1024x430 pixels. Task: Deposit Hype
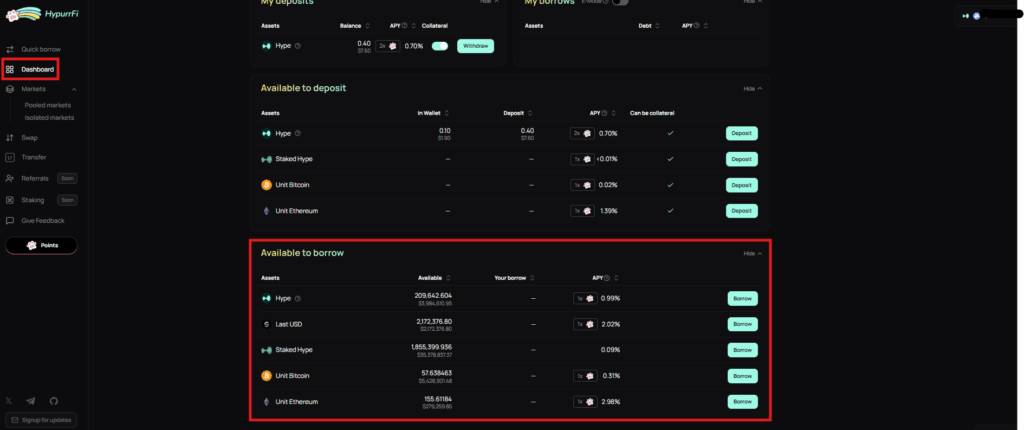click(x=742, y=133)
